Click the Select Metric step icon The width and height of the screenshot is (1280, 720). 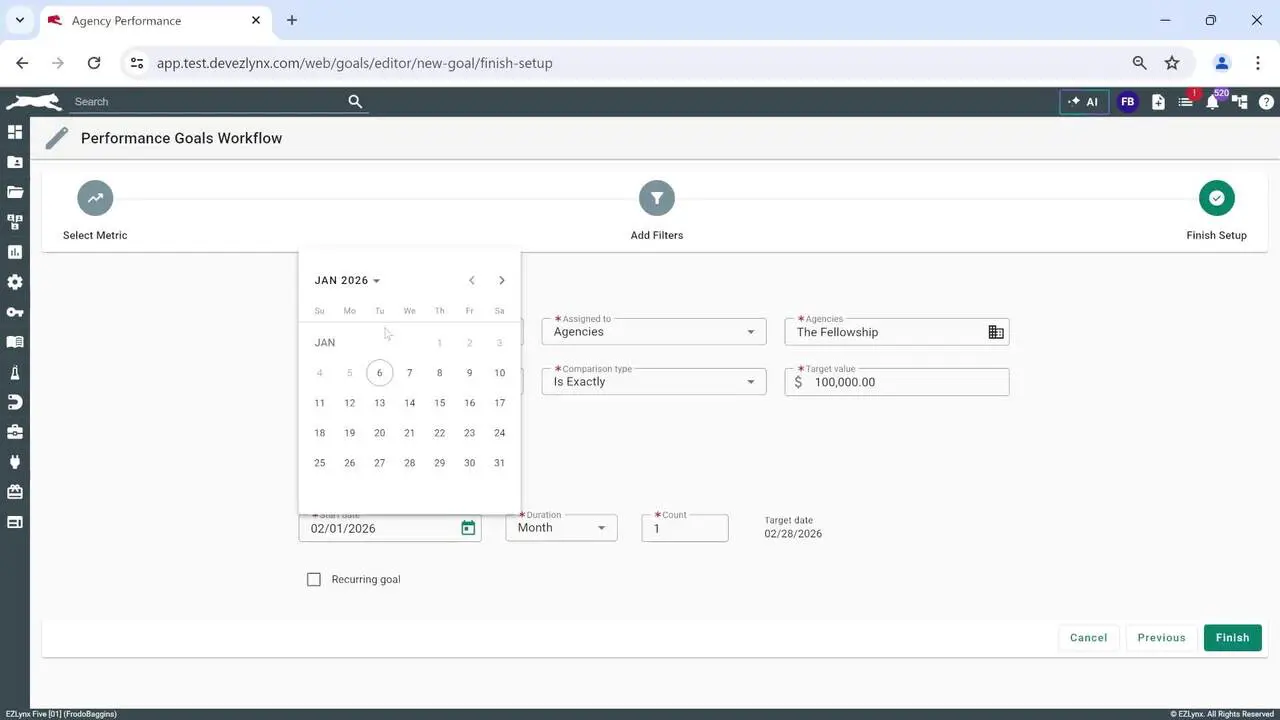pos(95,198)
